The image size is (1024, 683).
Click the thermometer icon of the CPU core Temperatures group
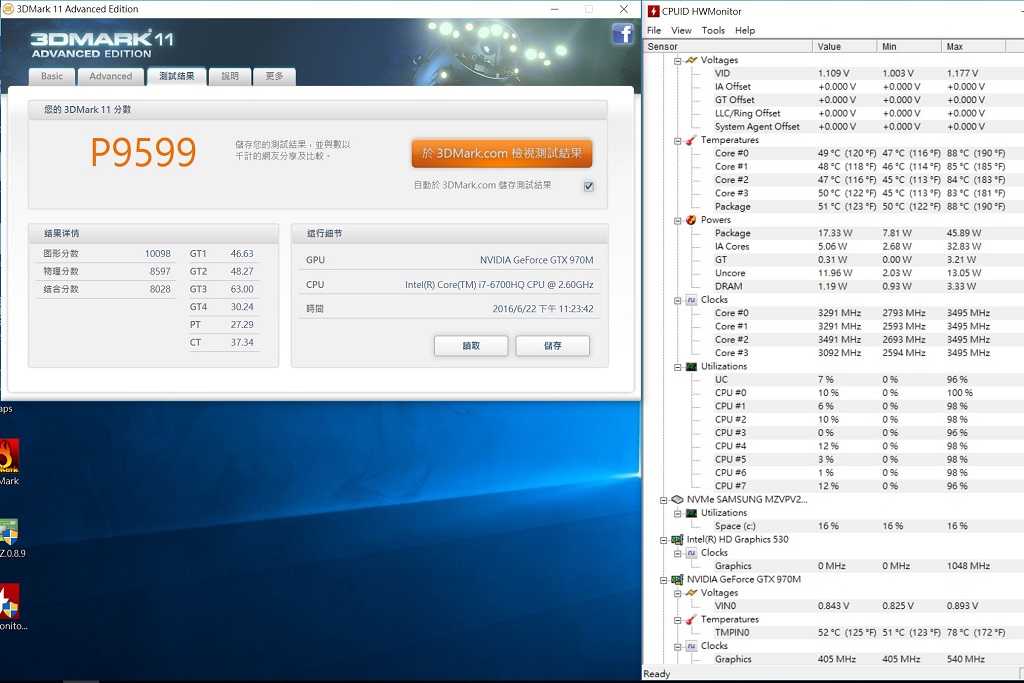[x=691, y=140]
